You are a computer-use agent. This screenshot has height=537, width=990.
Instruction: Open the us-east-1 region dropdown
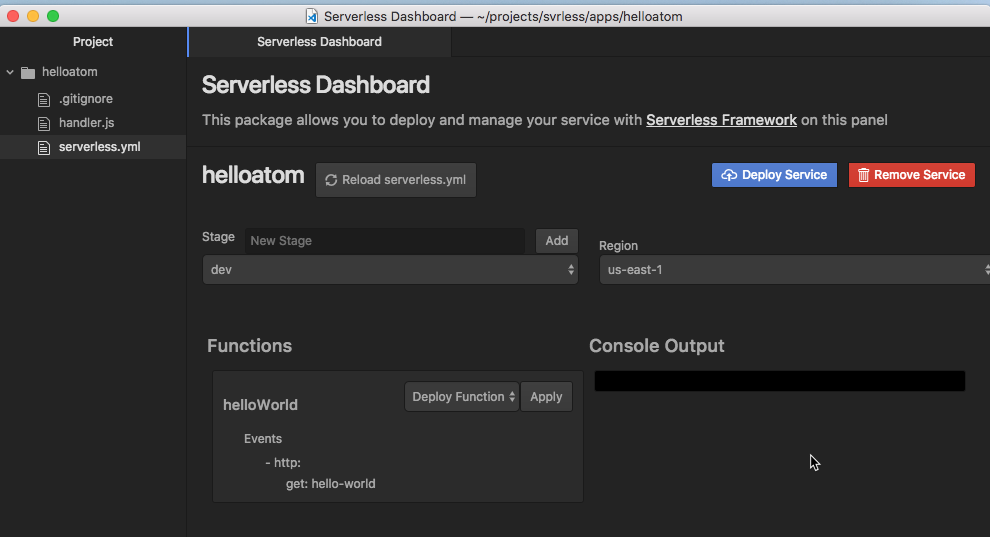coord(794,269)
